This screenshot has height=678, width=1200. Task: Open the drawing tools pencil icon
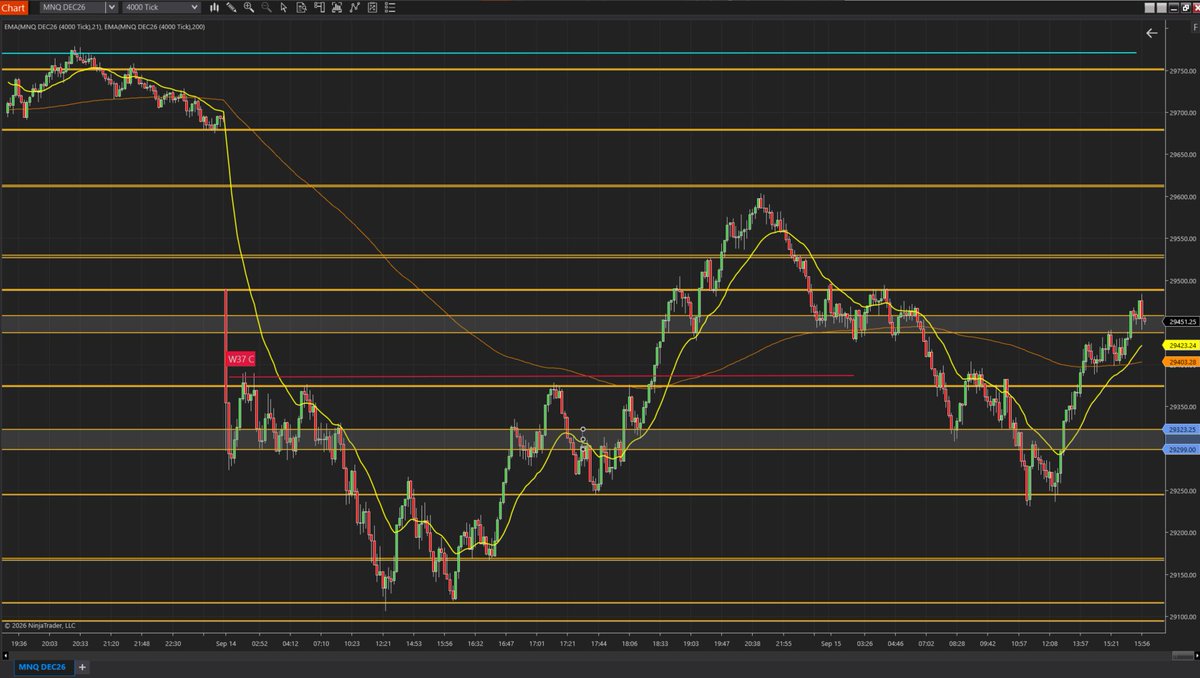point(231,7)
